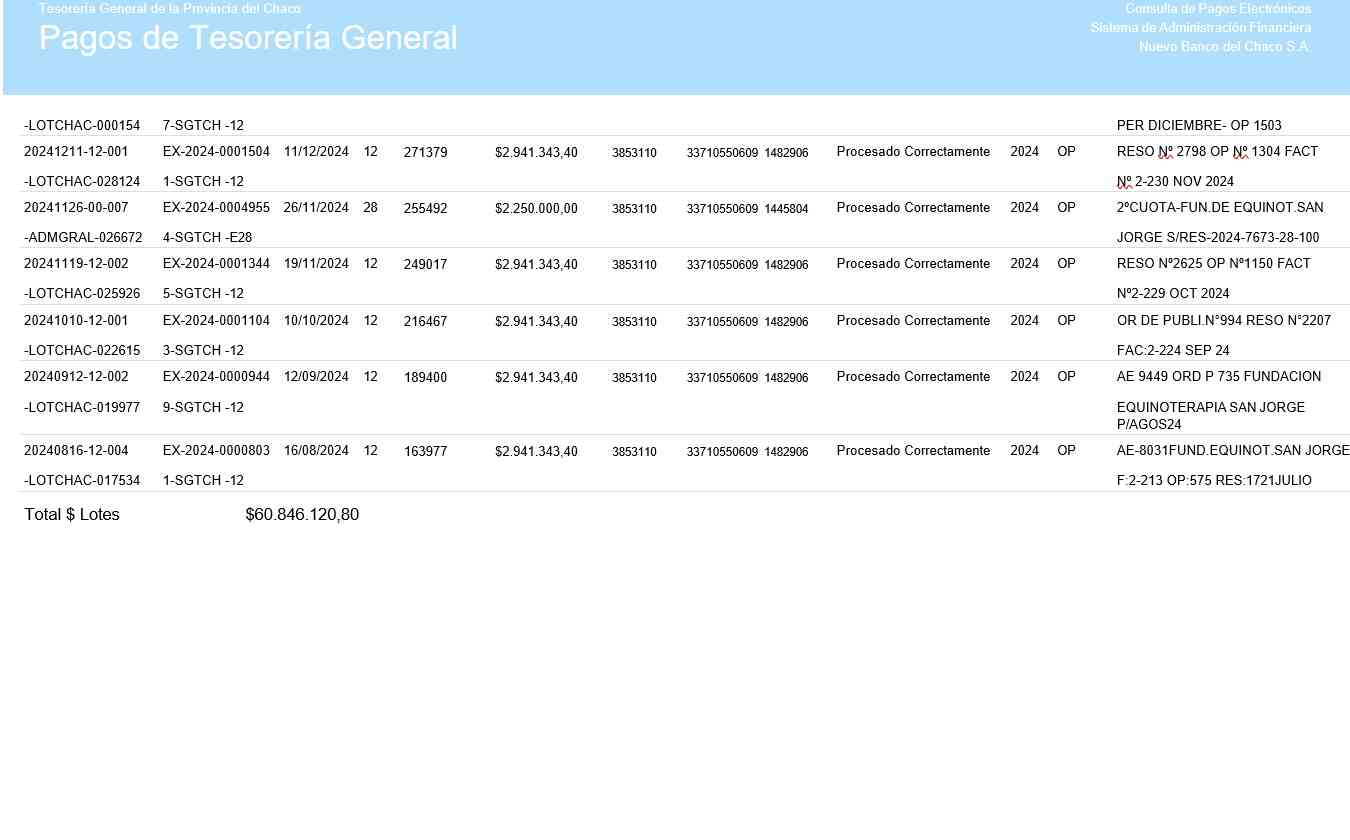Click the amount $2.250.000,00
The width and height of the screenshot is (1350, 840).
(536, 209)
